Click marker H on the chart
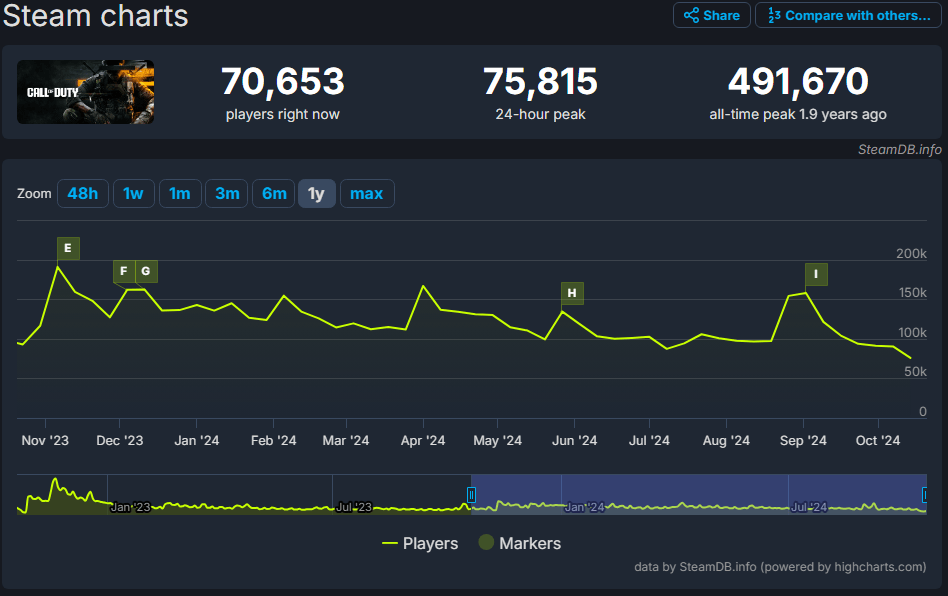The height and width of the screenshot is (596, 948). (573, 293)
